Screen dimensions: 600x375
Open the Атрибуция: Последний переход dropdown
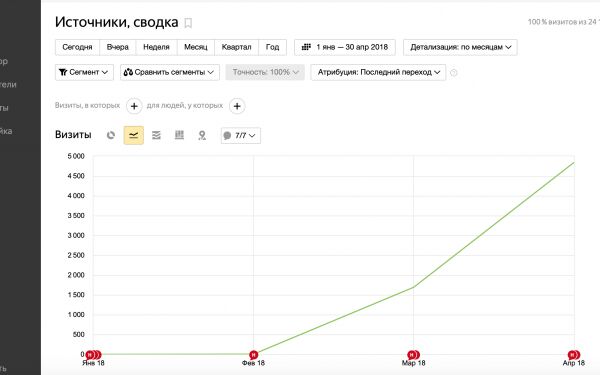pos(378,72)
